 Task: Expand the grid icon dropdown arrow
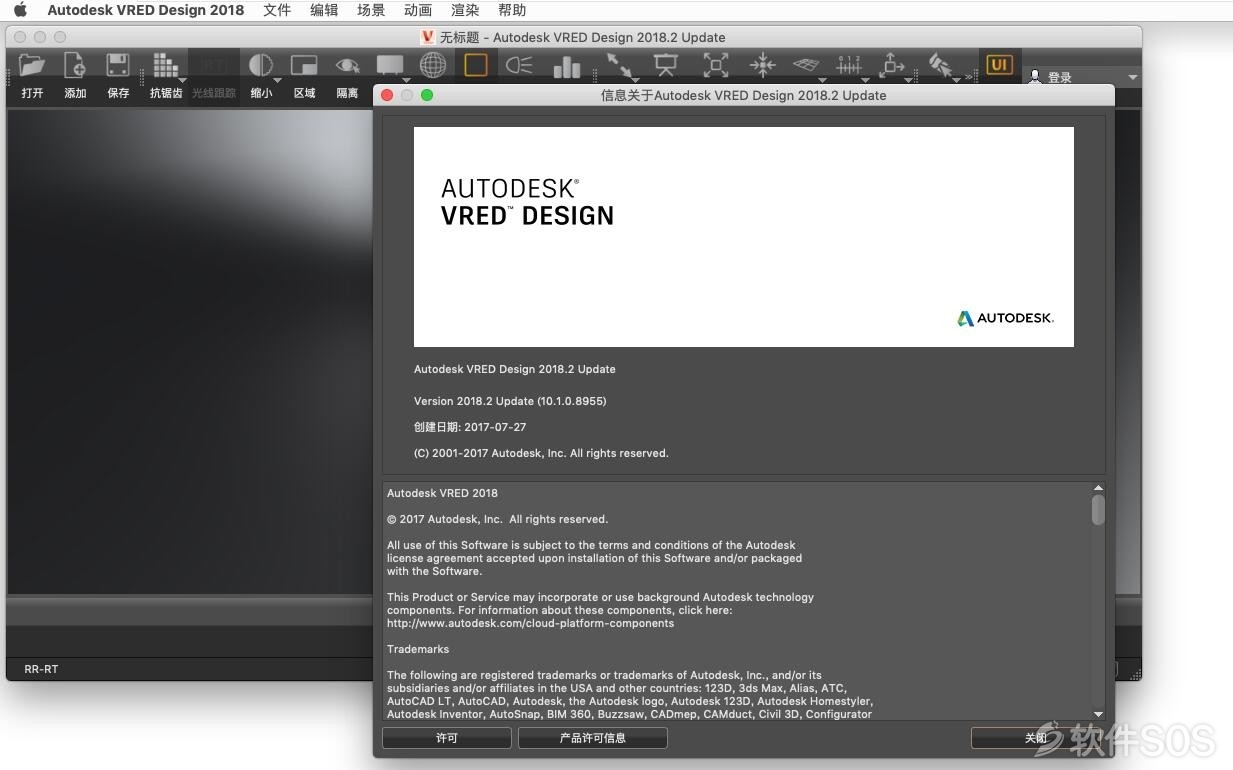(x=822, y=80)
